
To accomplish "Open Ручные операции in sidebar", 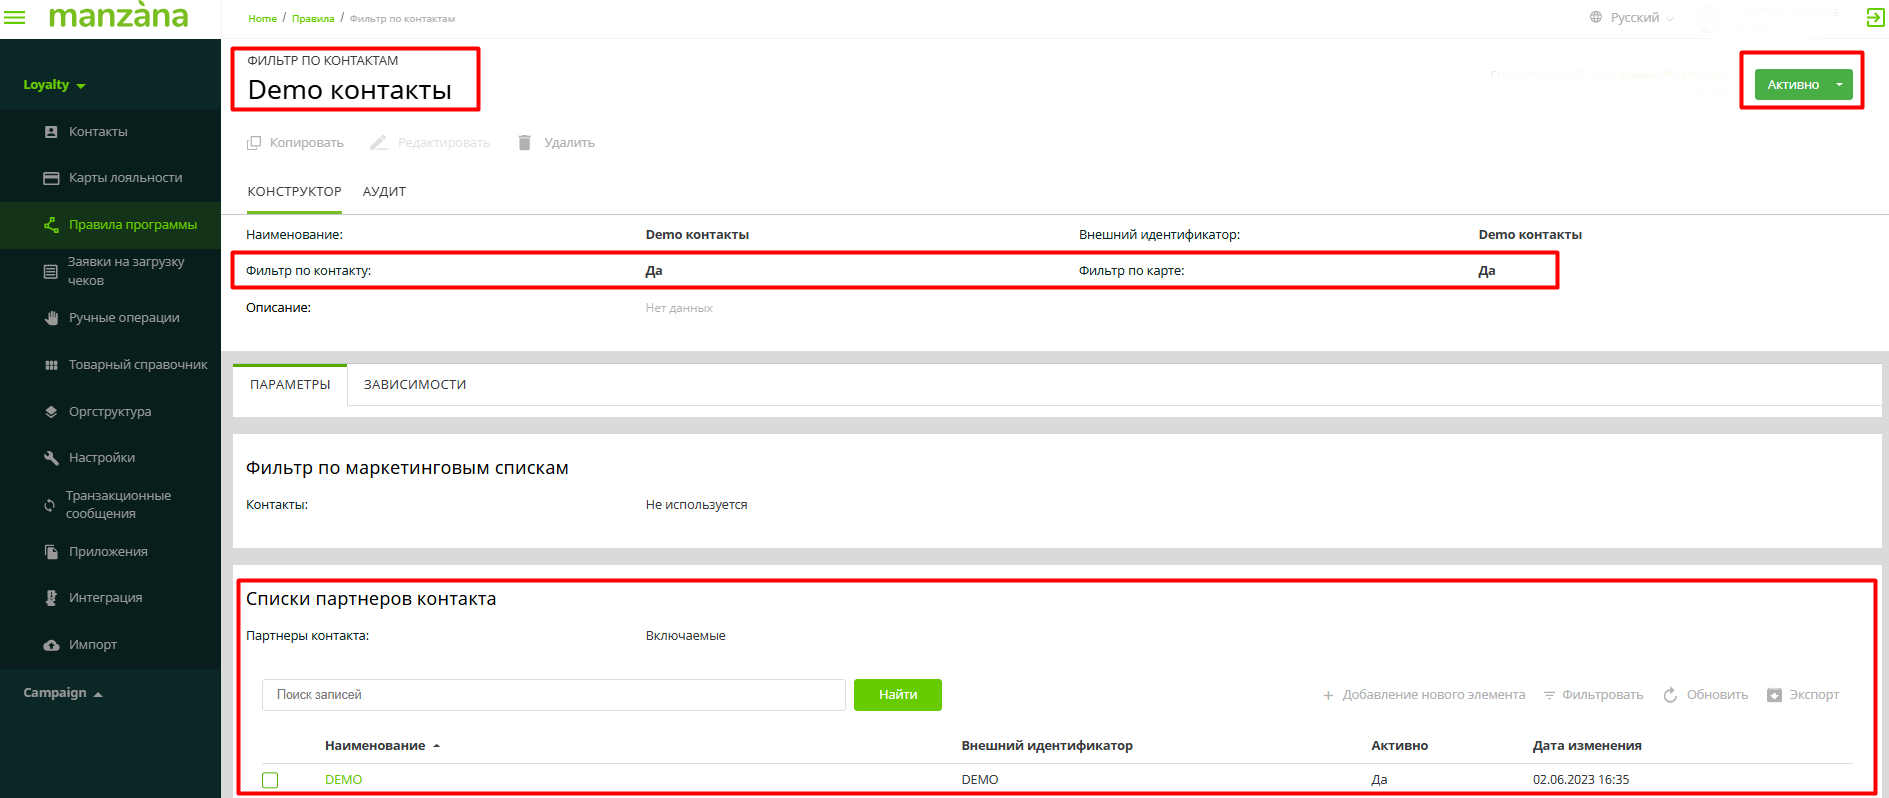I will 123,318.
